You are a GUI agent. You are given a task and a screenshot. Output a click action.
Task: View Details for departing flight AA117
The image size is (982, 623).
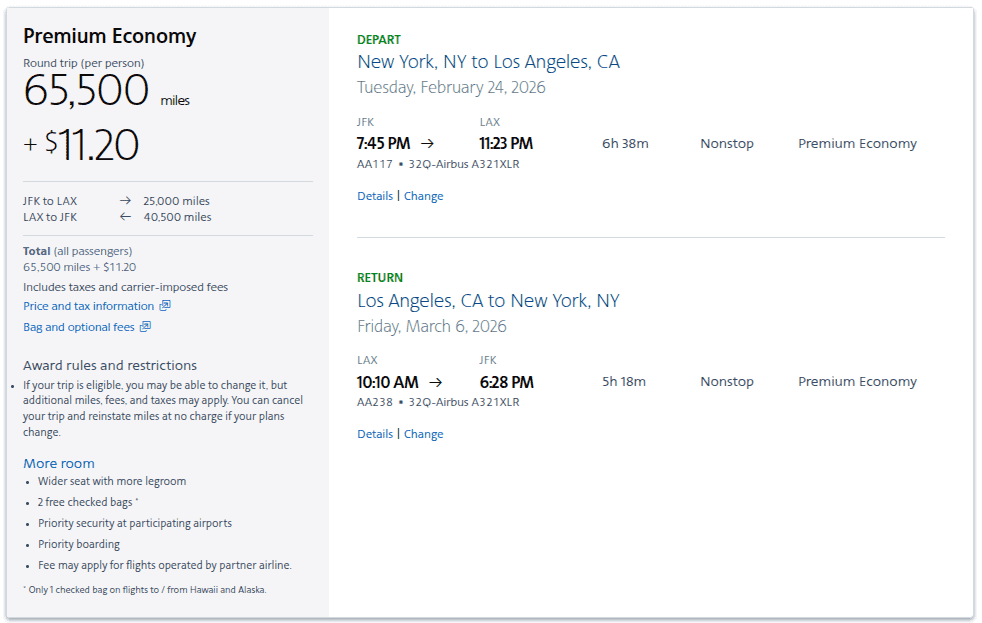pyautogui.click(x=375, y=196)
